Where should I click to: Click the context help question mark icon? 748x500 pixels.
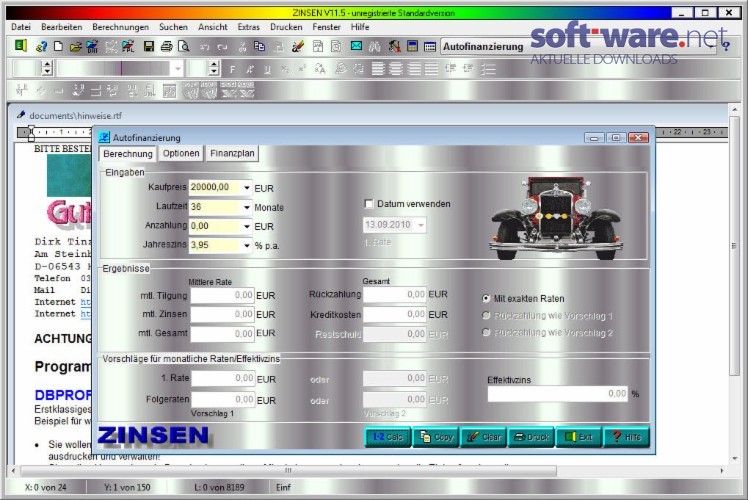42,46
